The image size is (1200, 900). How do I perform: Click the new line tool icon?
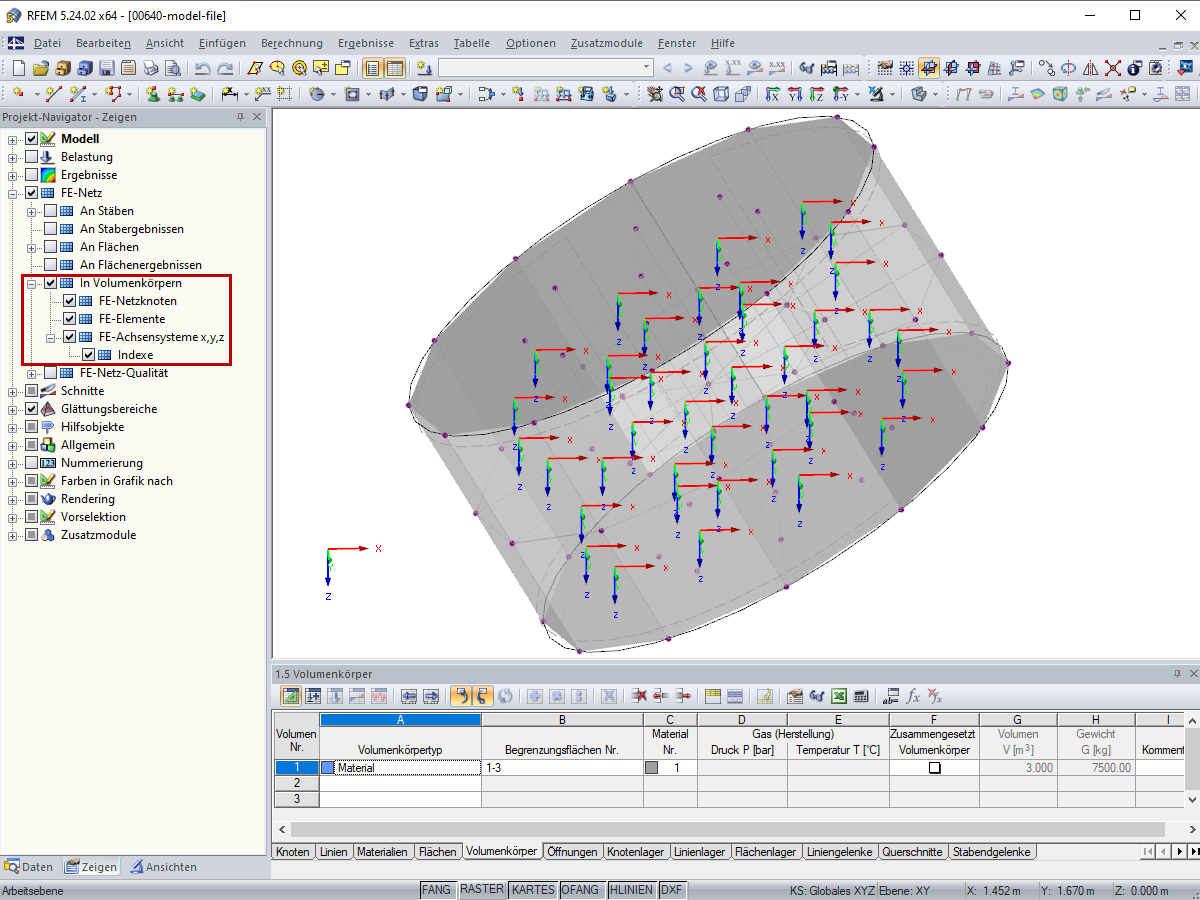pyautogui.click(x=53, y=93)
